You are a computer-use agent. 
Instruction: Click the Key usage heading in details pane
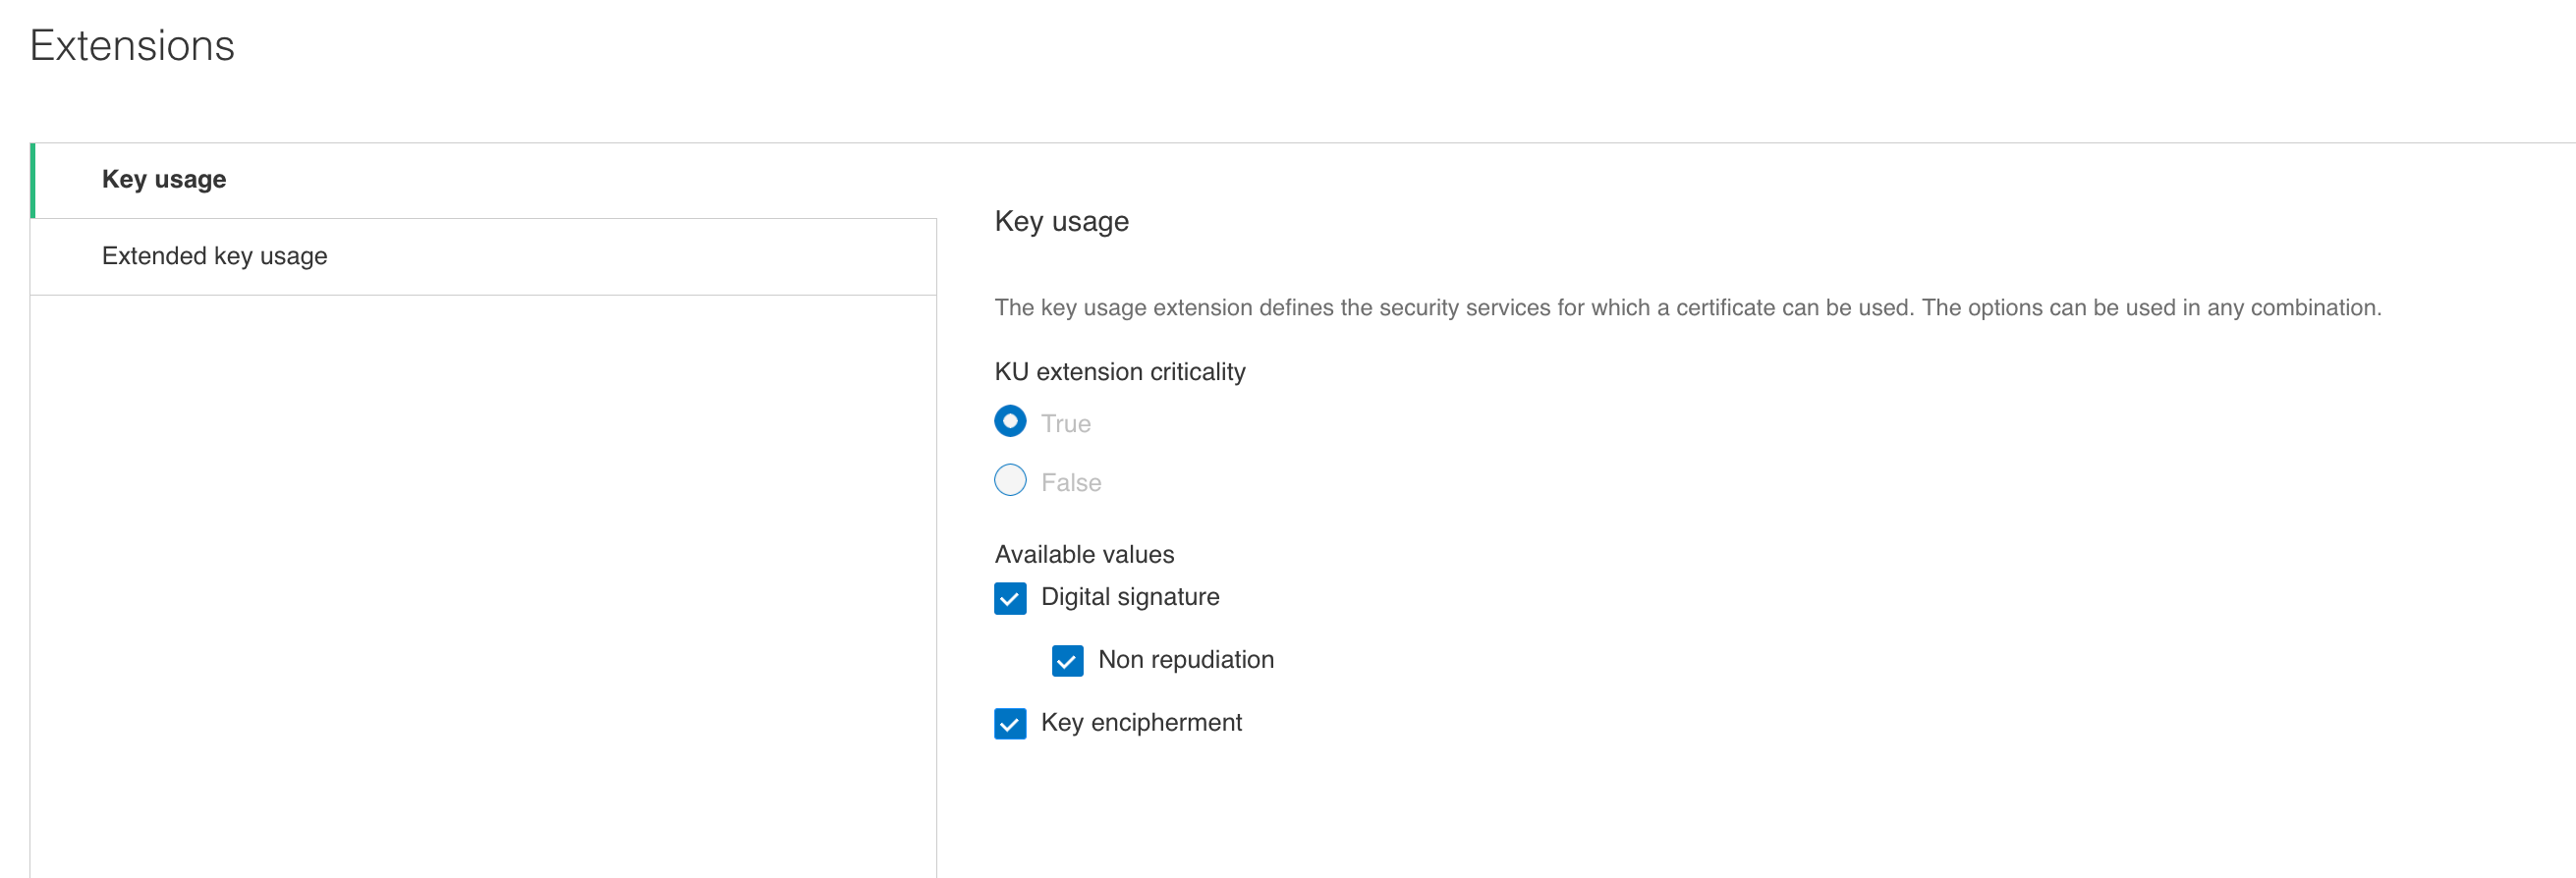(1061, 221)
